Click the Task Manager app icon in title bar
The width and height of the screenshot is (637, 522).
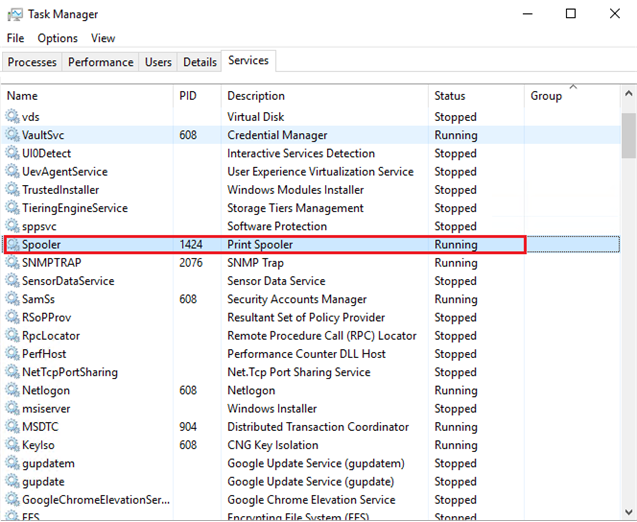pyautogui.click(x=16, y=14)
